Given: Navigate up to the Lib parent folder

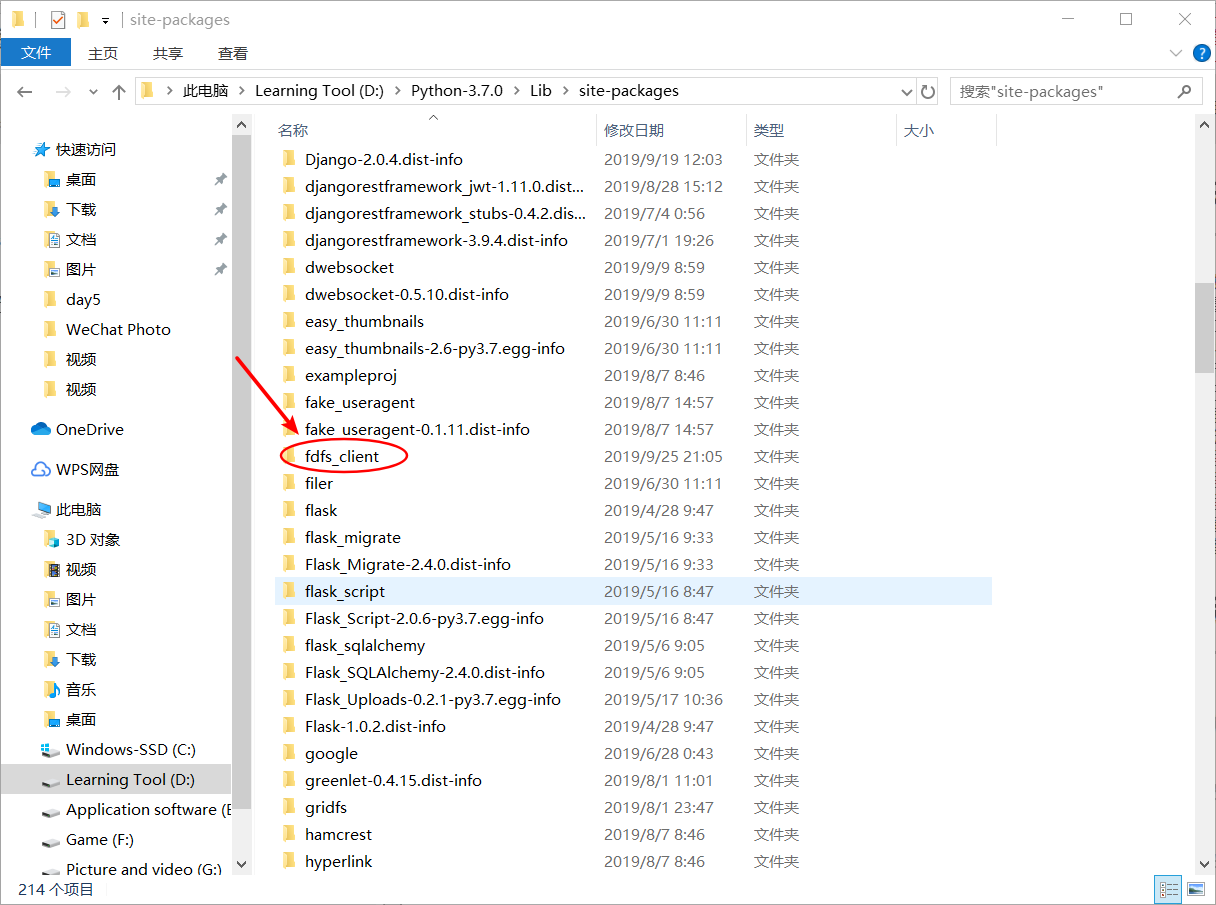Looking at the screenshot, I should [x=117, y=90].
